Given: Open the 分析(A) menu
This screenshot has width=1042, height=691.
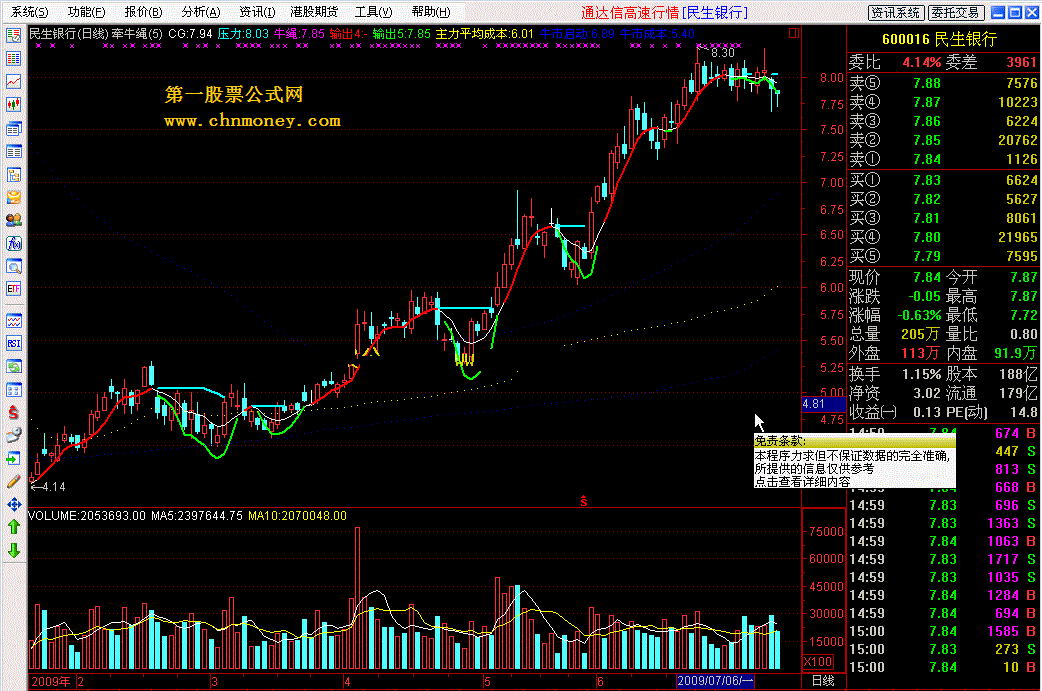Looking at the screenshot, I should pos(201,12).
